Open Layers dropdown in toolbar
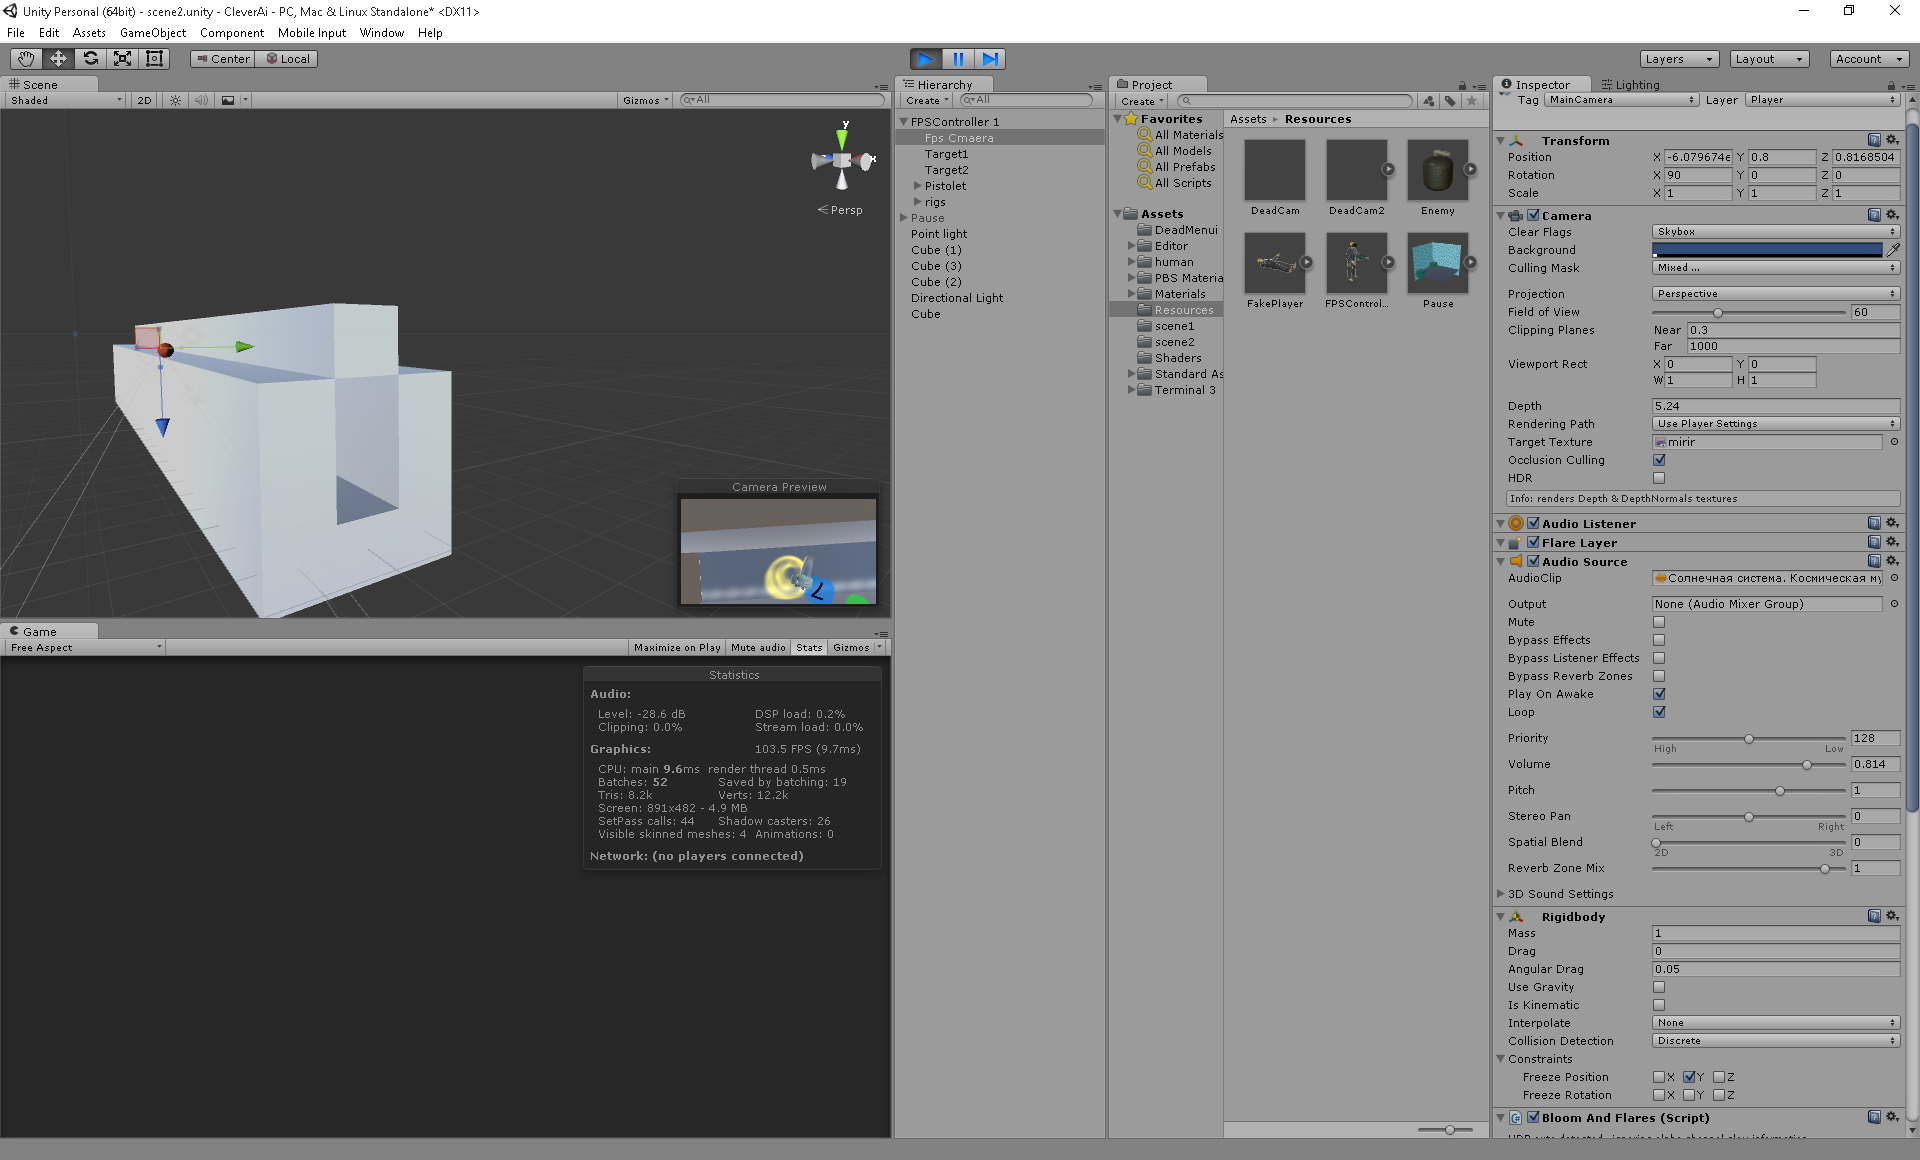This screenshot has width=1920, height=1160. pos(1679,59)
